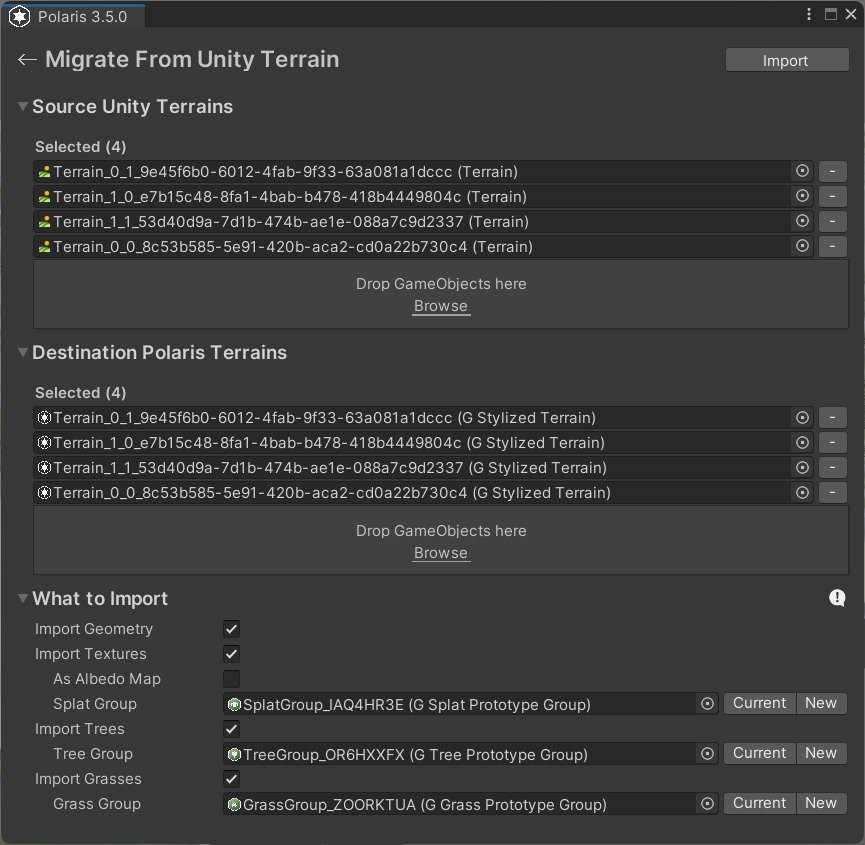This screenshot has height=845, width=865.
Task: Open object picker for source Terrain_0_0_8c53b585
Action: (x=802, y=246)
